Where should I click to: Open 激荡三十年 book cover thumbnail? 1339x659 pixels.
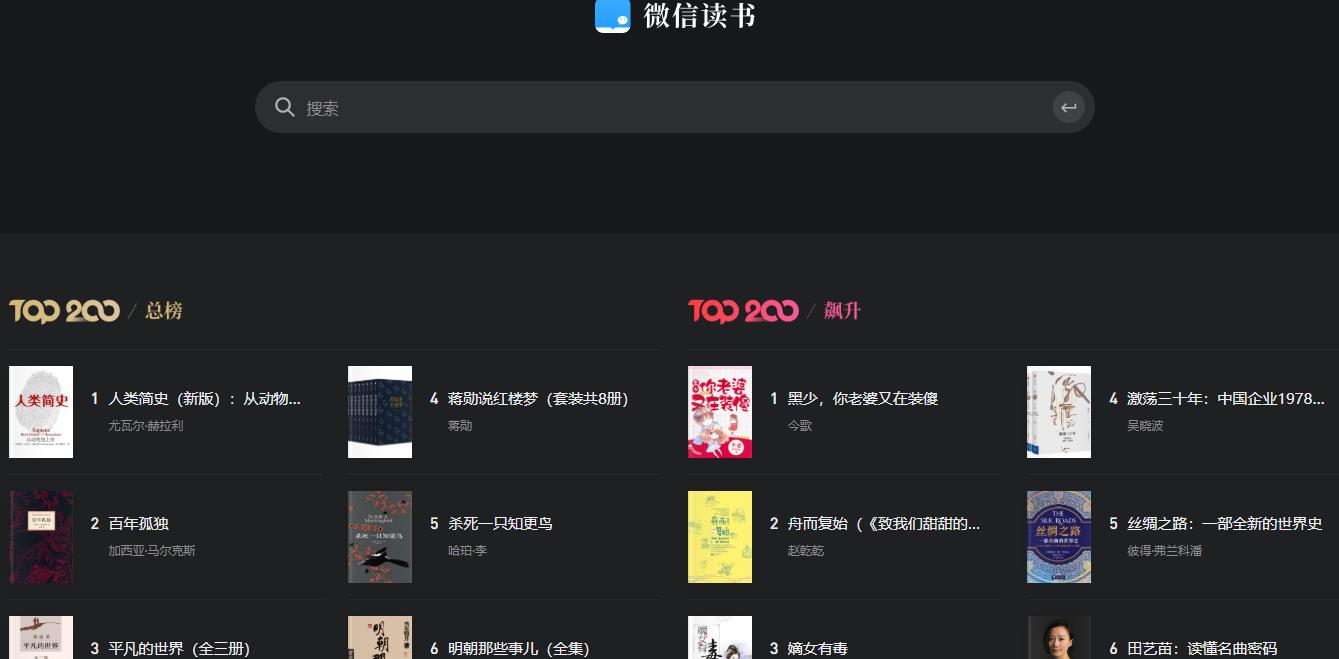[1059, 412]
